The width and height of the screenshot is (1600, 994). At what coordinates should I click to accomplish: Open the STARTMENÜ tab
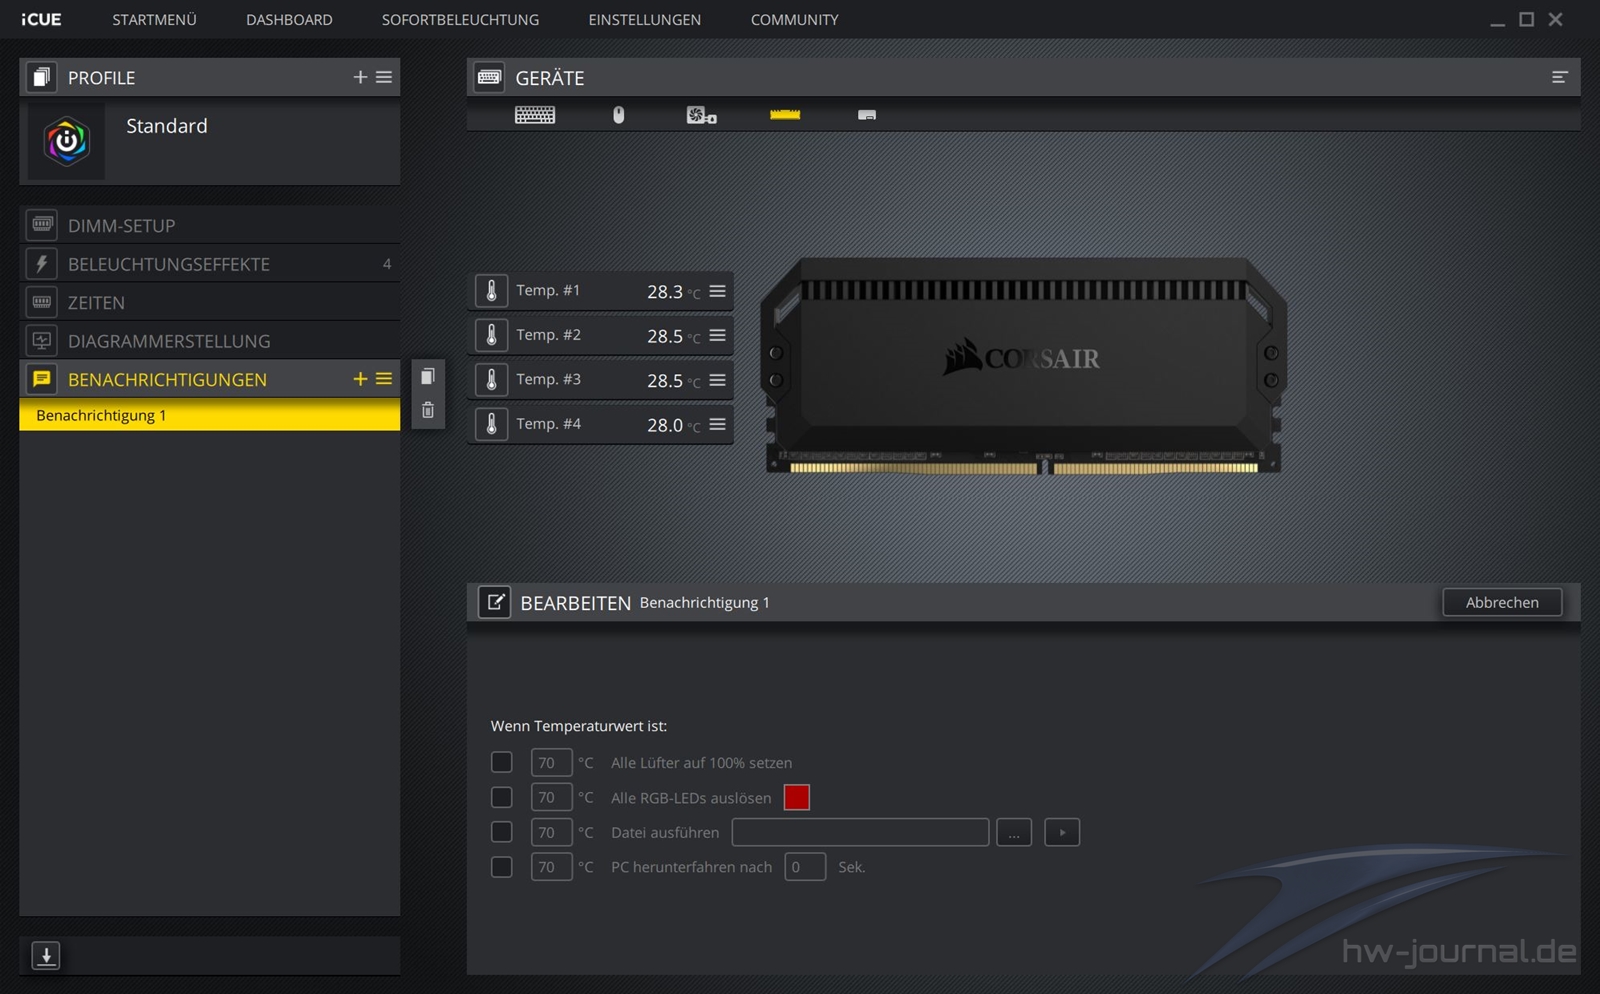[154, 20]
